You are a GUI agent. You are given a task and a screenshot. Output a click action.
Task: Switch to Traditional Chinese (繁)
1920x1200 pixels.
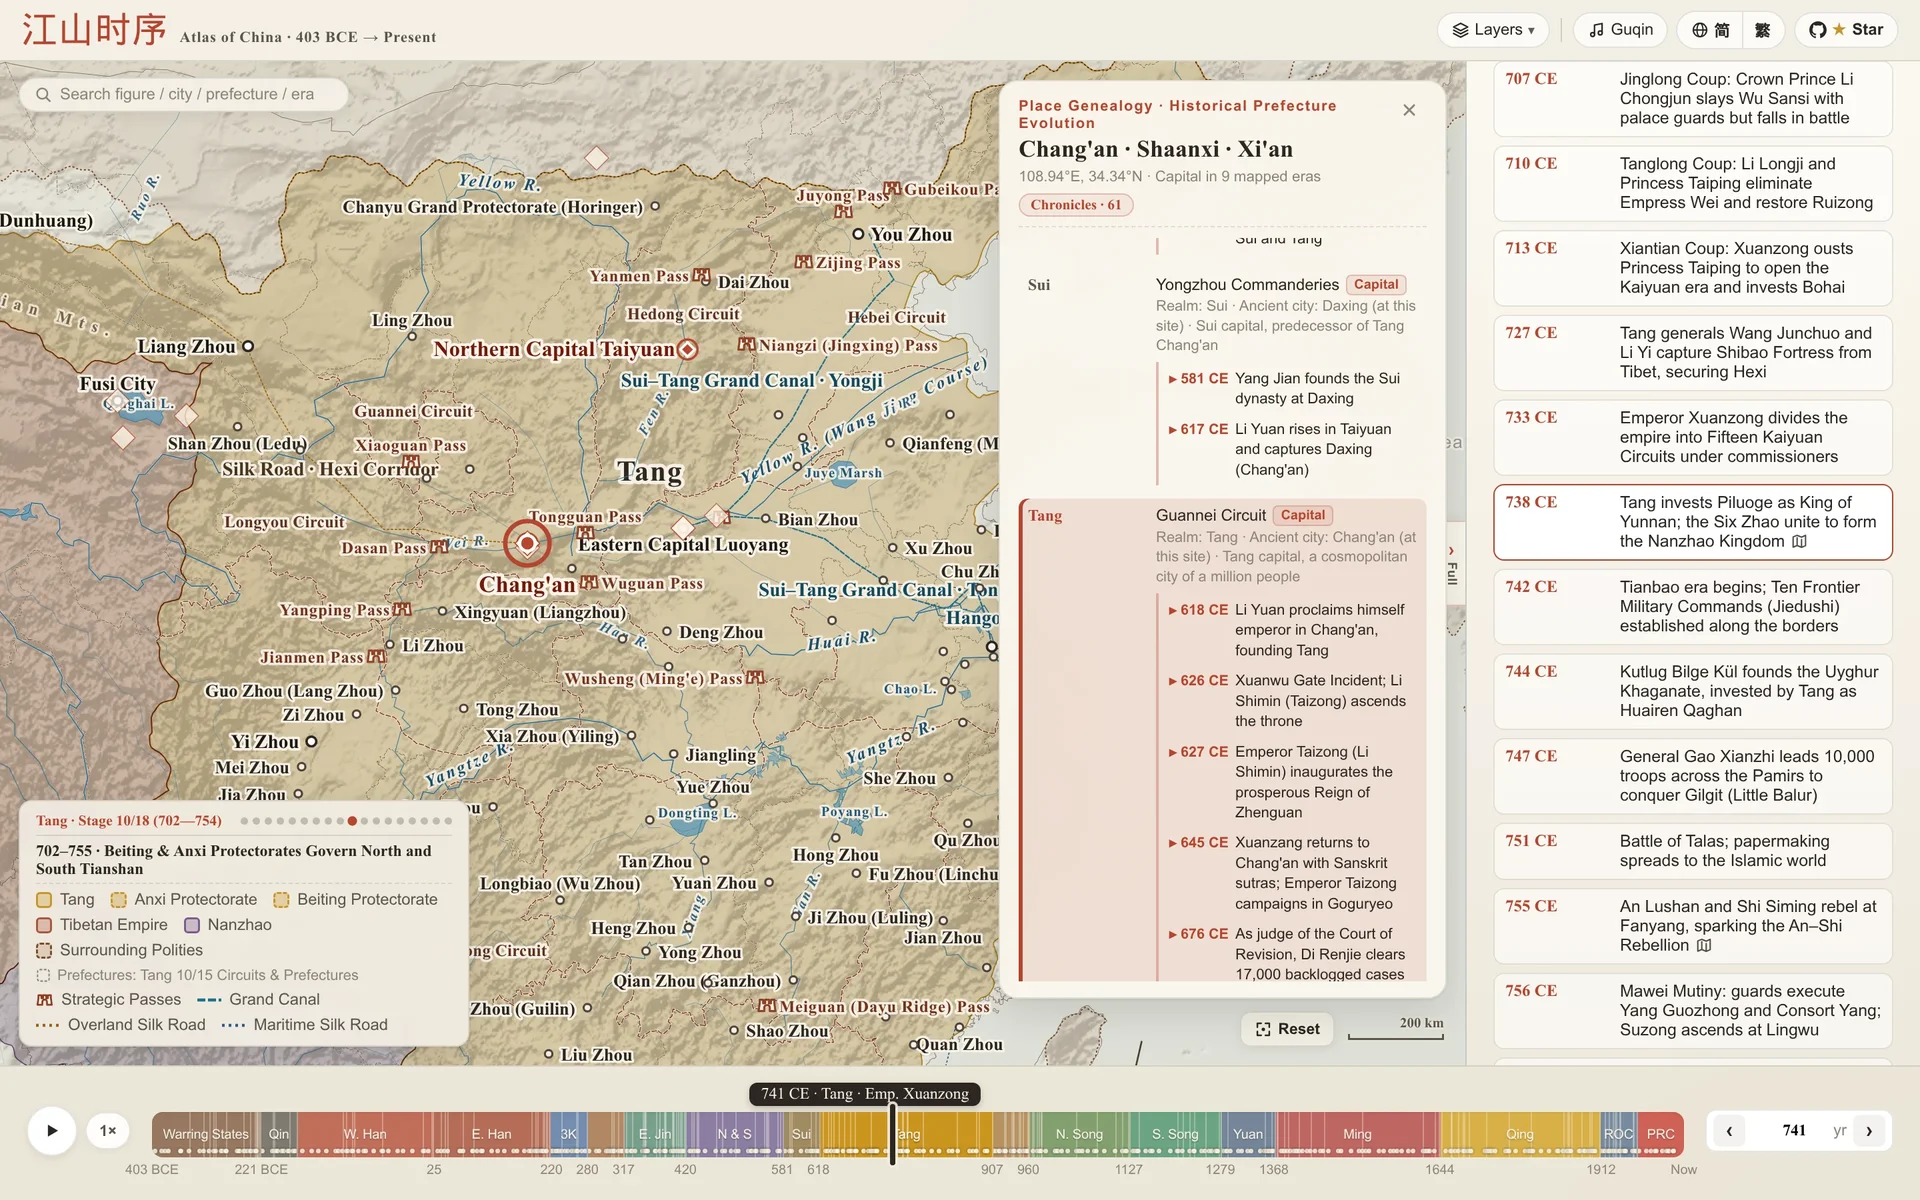click(x=1763, y=30)
